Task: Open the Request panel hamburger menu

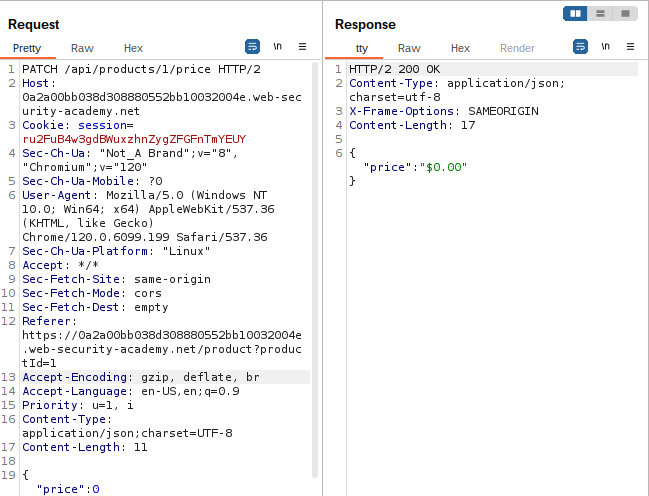Action: click(x=302, y=47)
